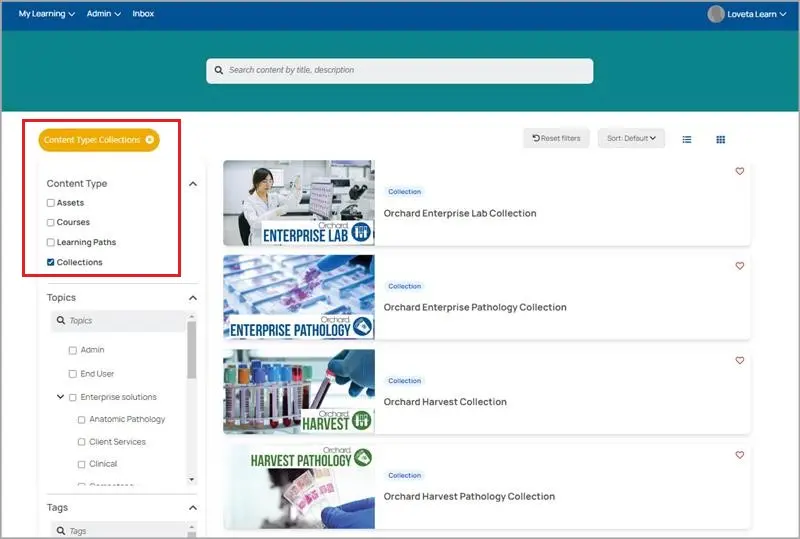Open the Sort: Default dropdown
The image size is (800, 539).
pos(631,138)
